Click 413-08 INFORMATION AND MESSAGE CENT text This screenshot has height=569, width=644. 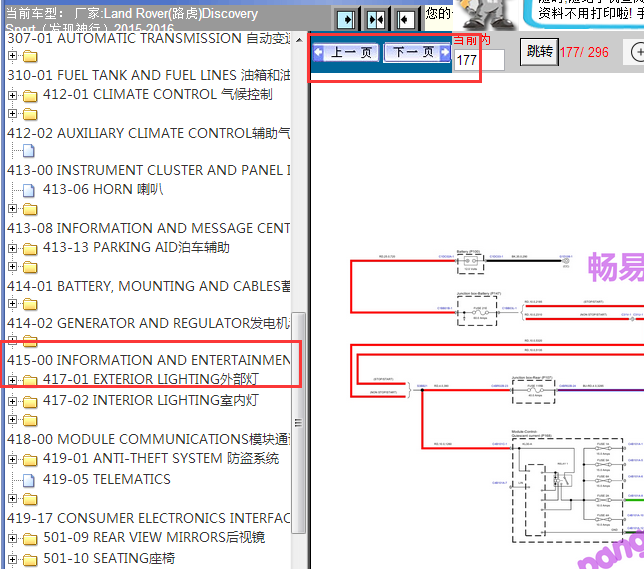[149, 228]
